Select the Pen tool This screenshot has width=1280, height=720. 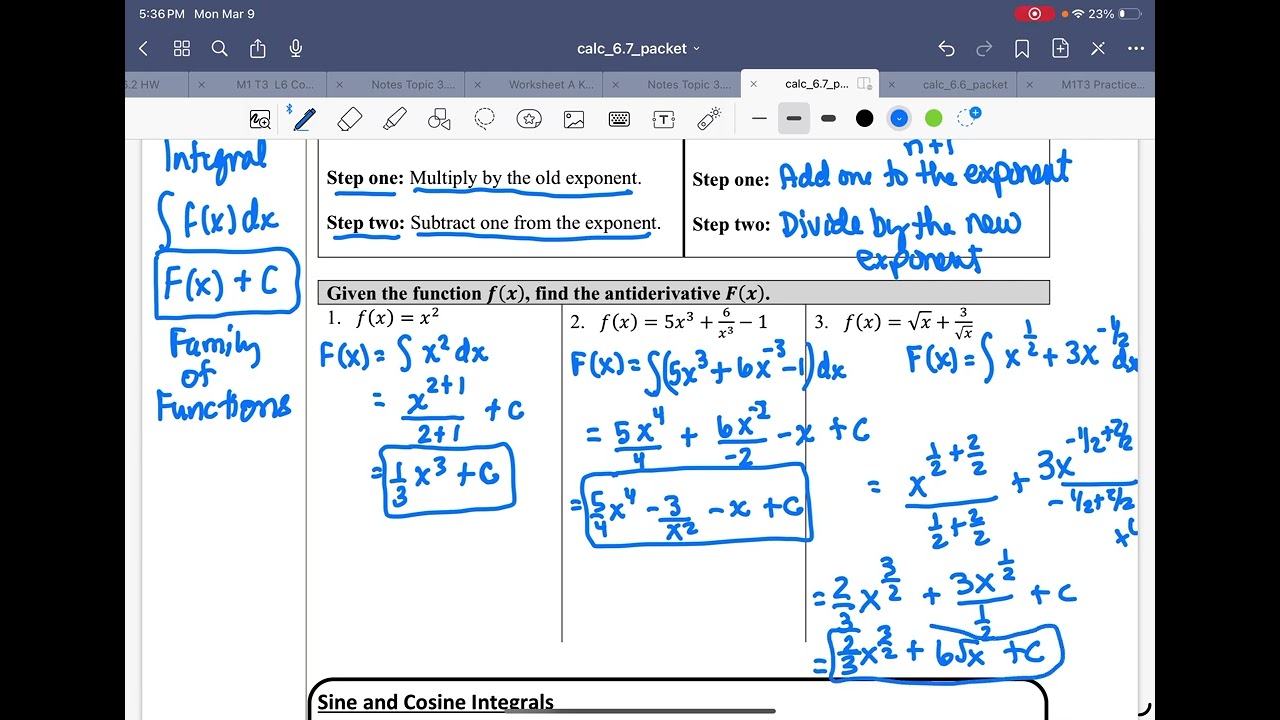304,119
